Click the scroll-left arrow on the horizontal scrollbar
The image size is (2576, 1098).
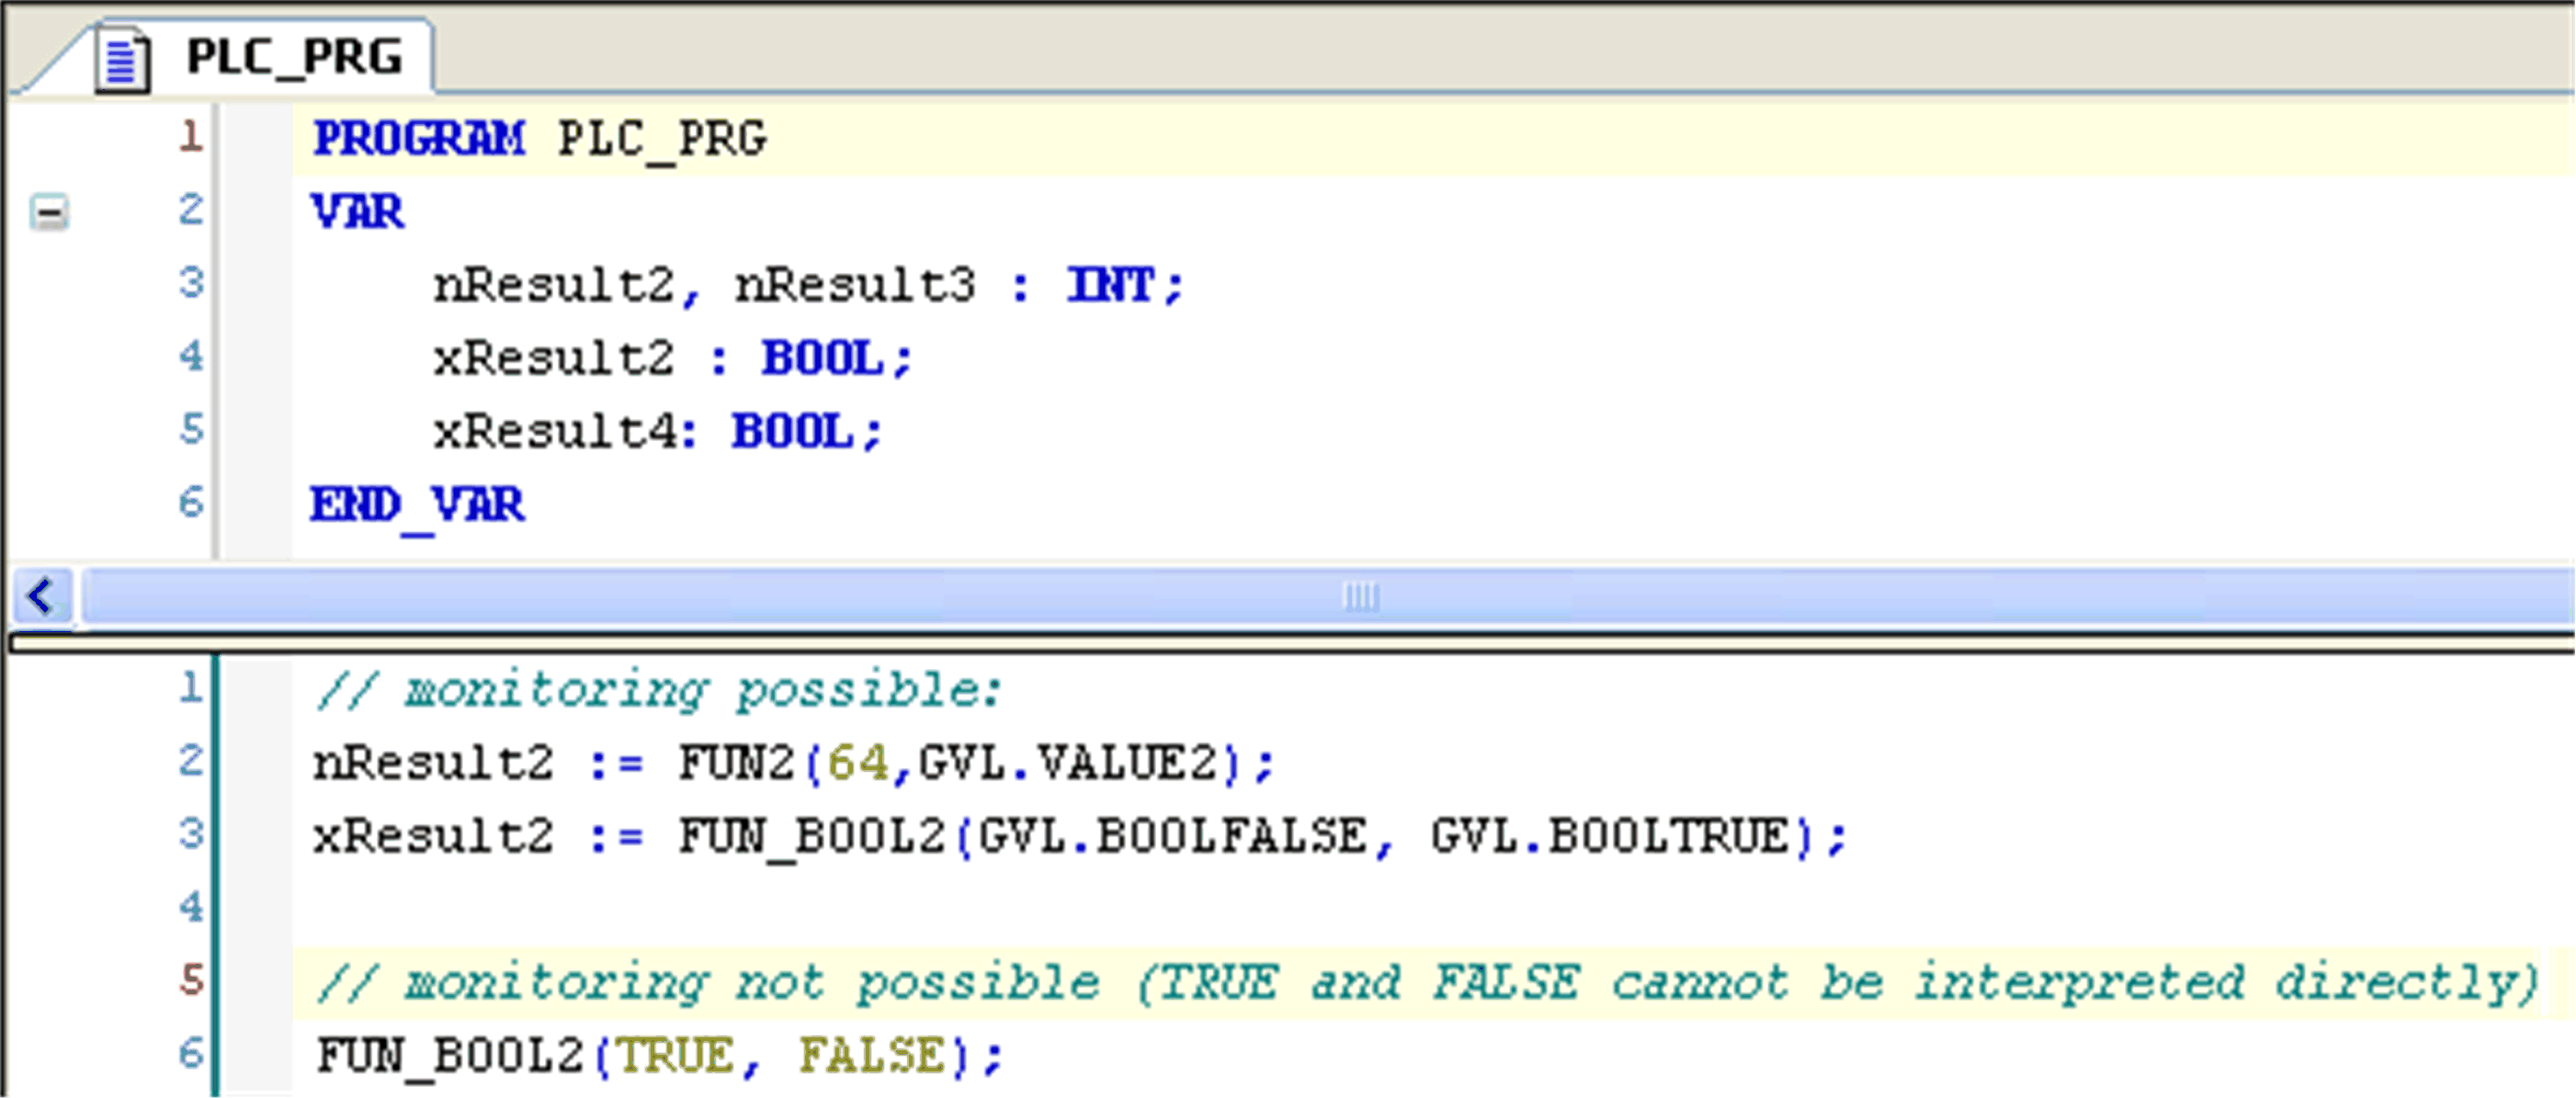[x=42, y=597]
